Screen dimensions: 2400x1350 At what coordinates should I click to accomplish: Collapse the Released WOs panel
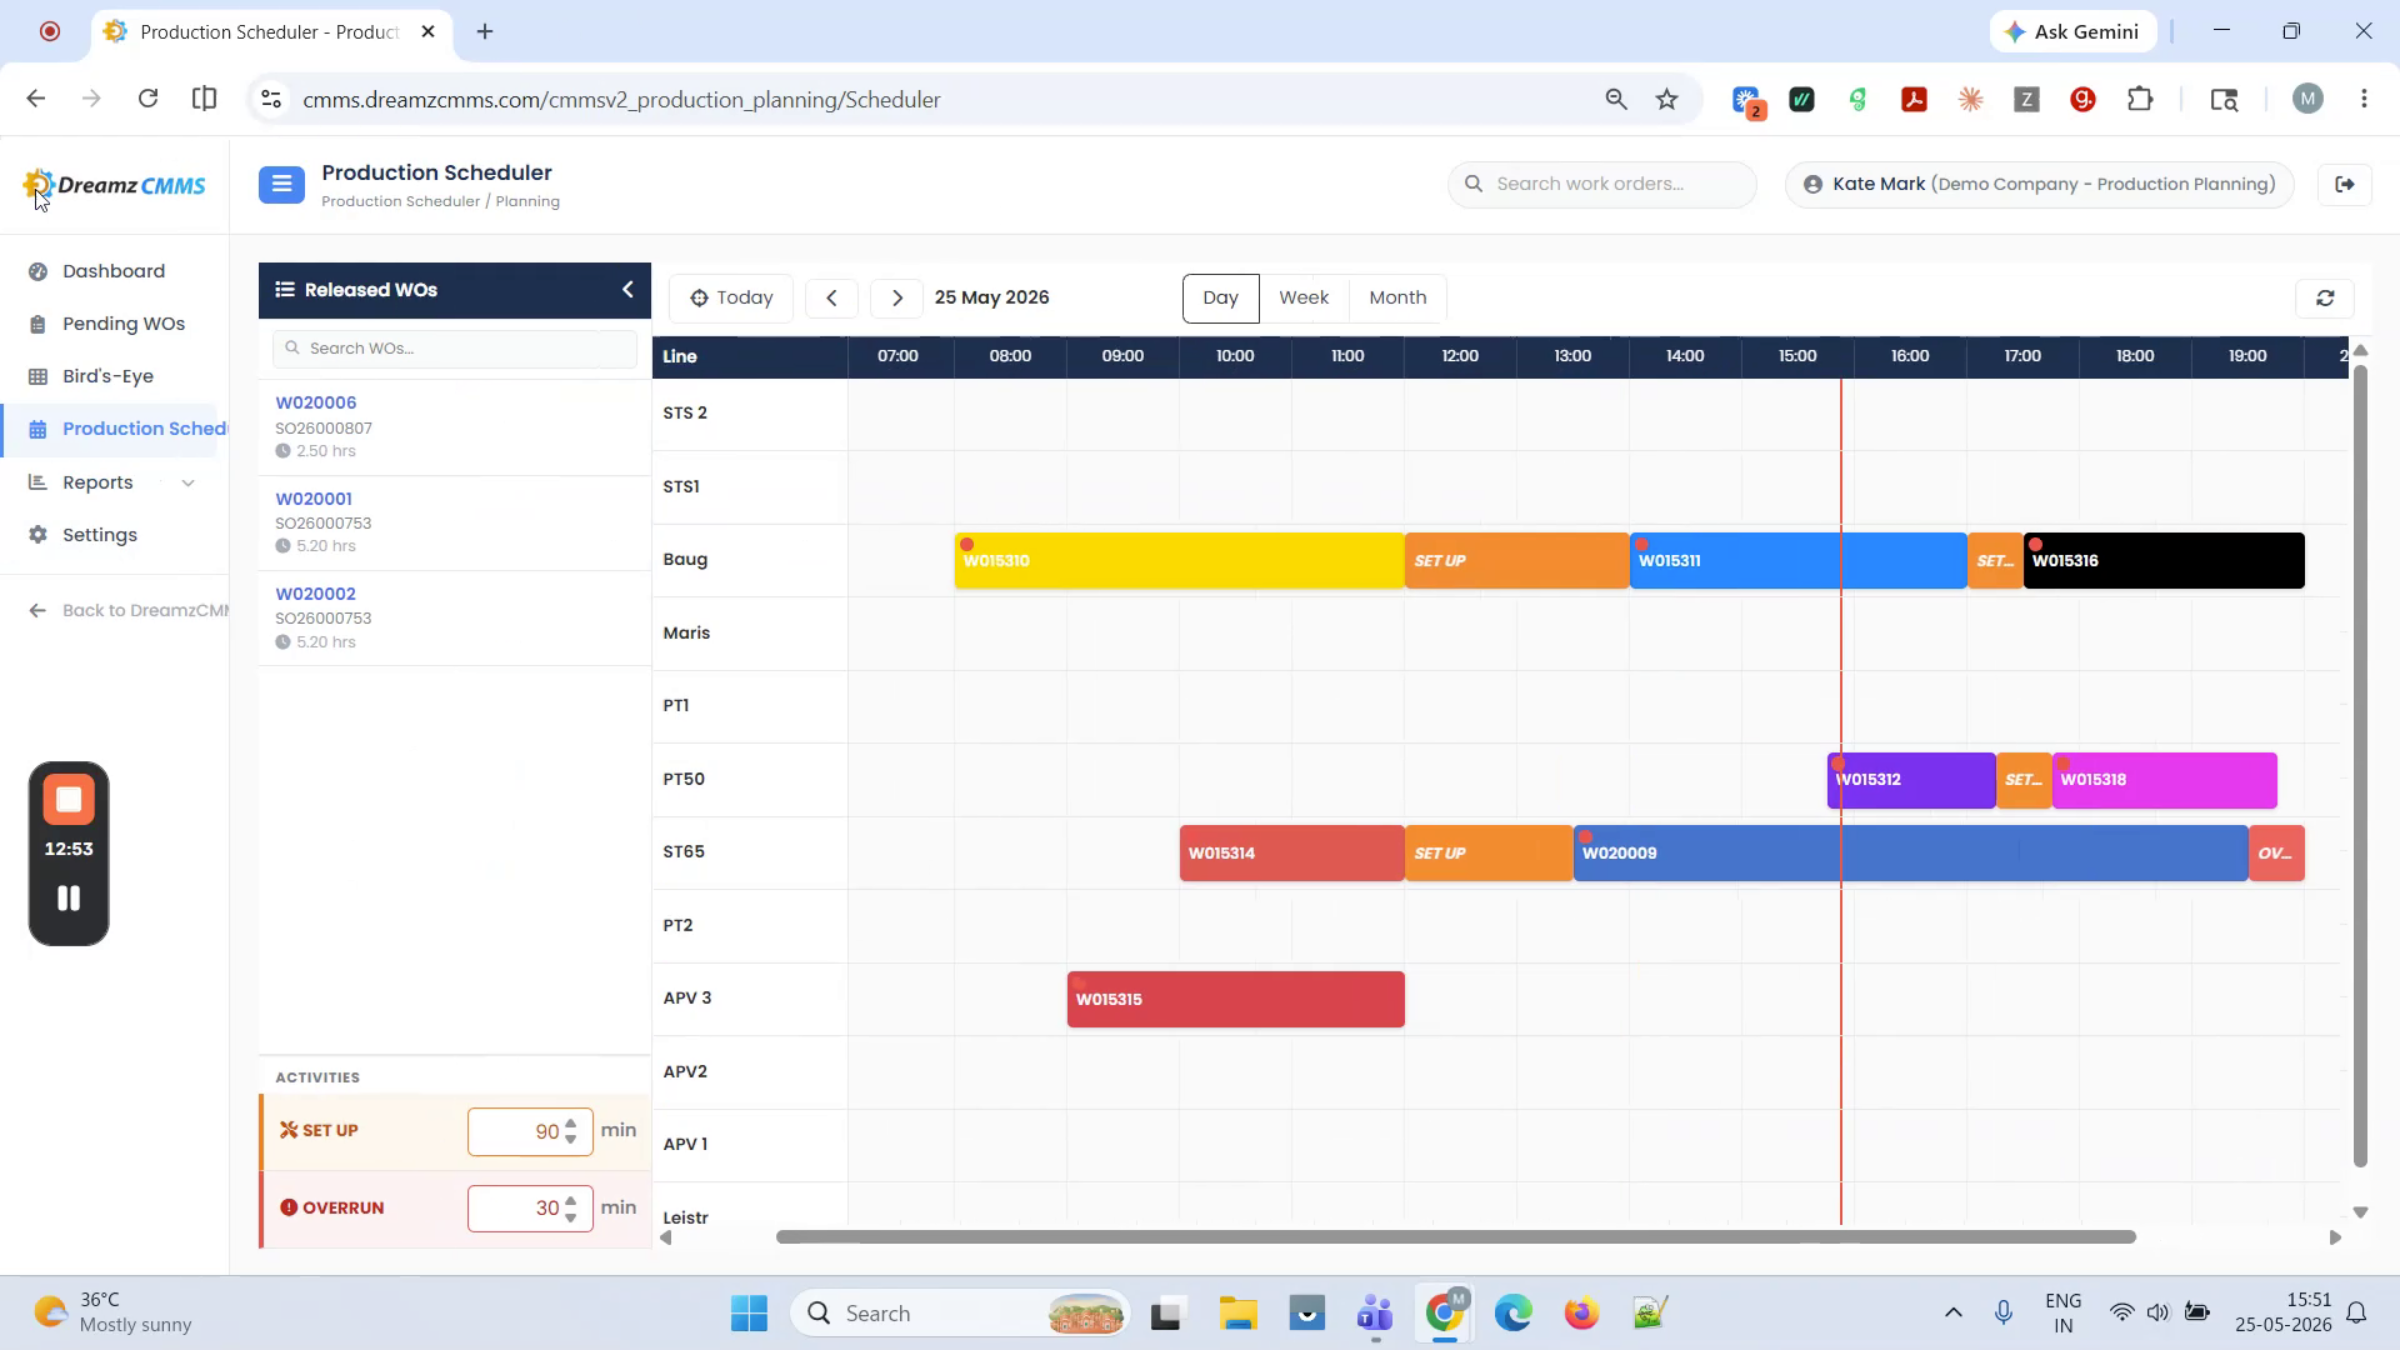pos(628,290)
